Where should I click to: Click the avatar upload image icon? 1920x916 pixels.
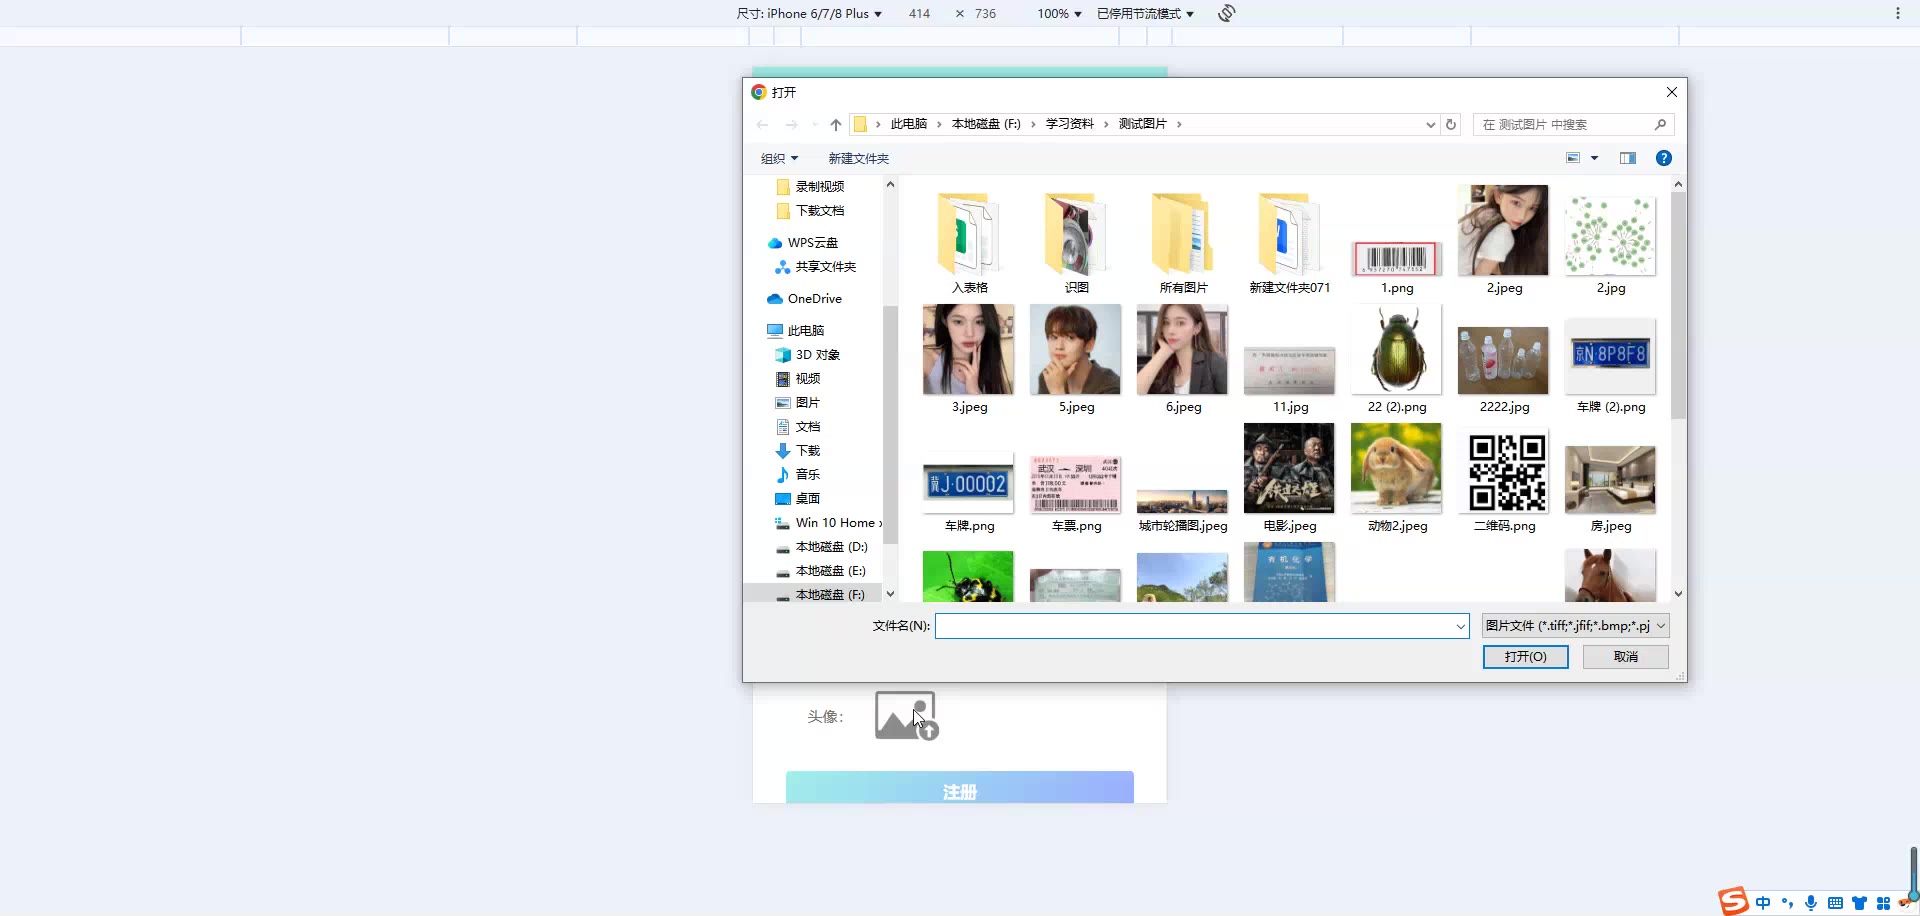[x=906, y=716]
